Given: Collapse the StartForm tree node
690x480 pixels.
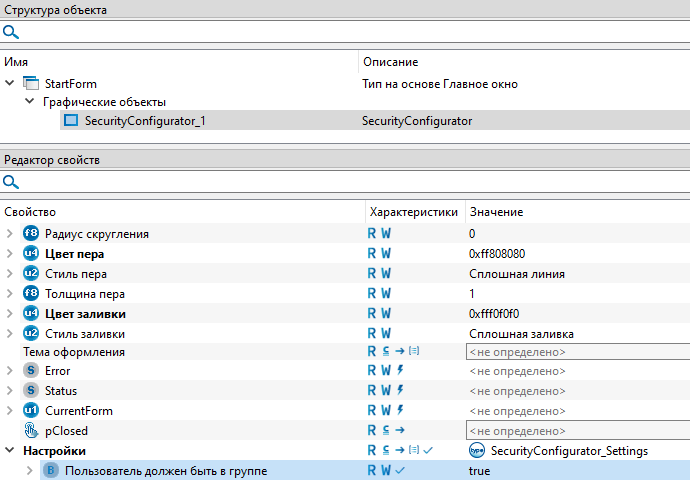Looking at the screenshot, I should tap(10, 83).
